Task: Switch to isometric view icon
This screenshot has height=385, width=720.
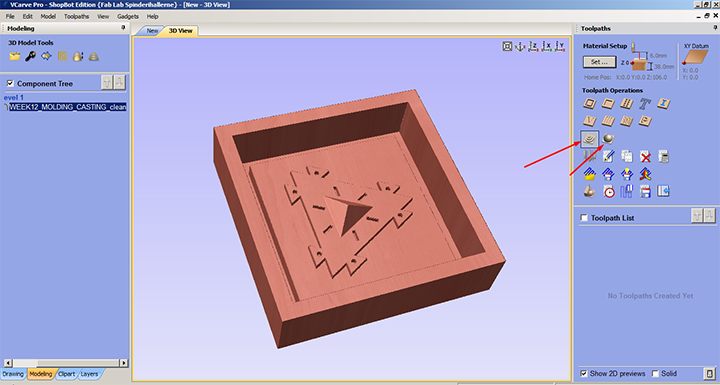Action: [x=520, y=46]
